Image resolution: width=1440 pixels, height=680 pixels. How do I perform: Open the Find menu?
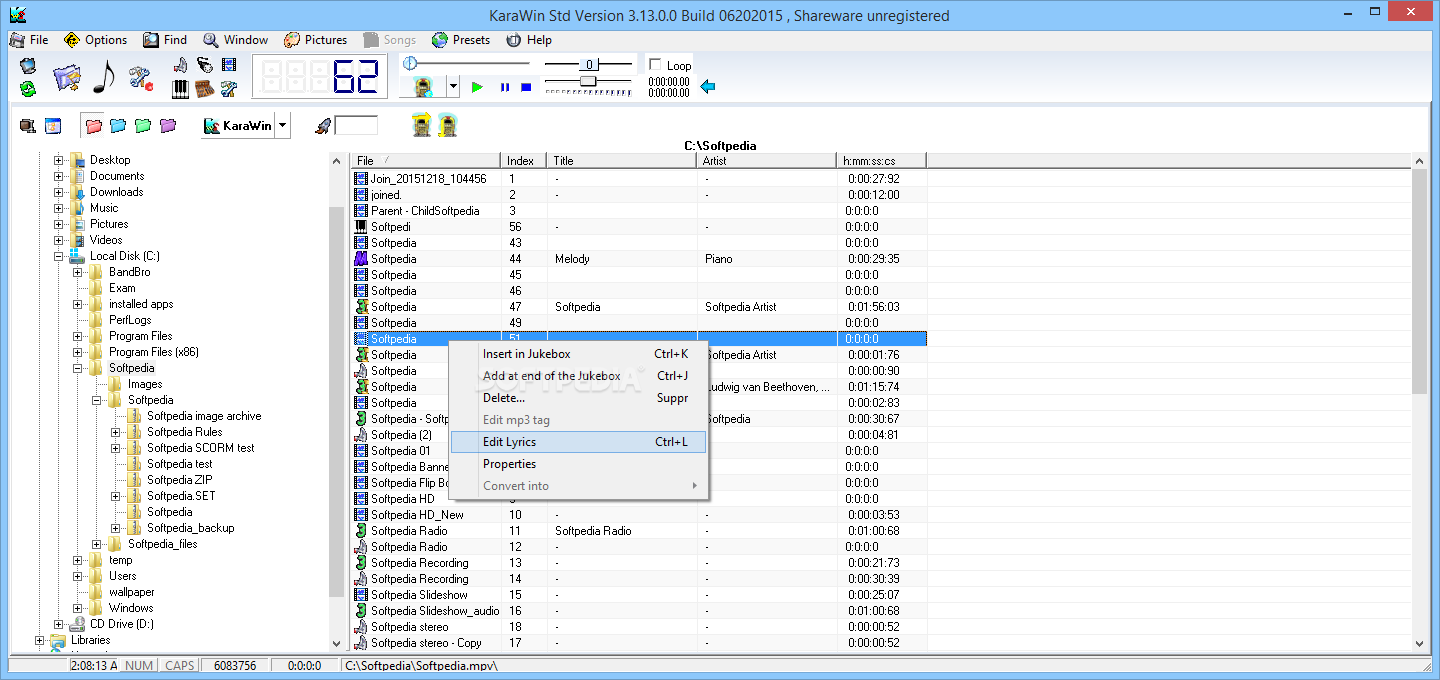tap(166, 40)
